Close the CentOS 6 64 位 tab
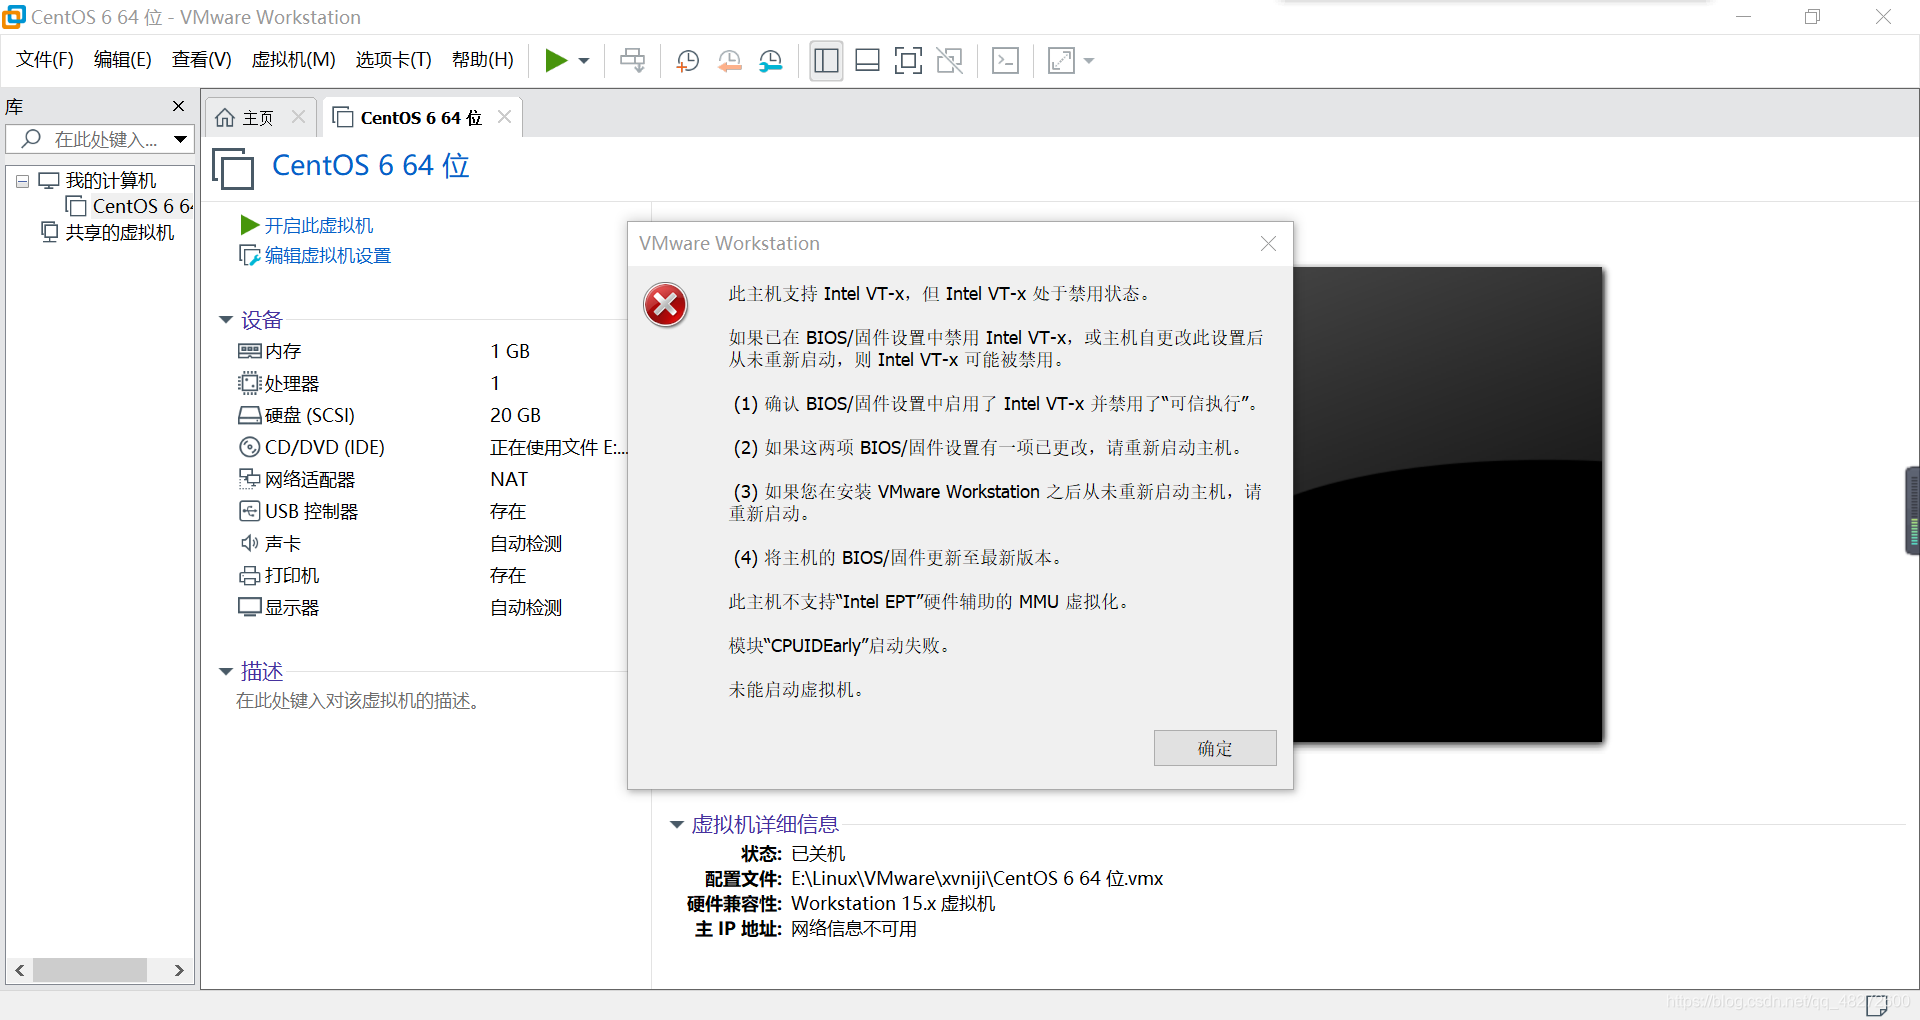Image resolution: width=1920 pixels, height=1020 pixels. pyautogui.click(x=504, y=117)
